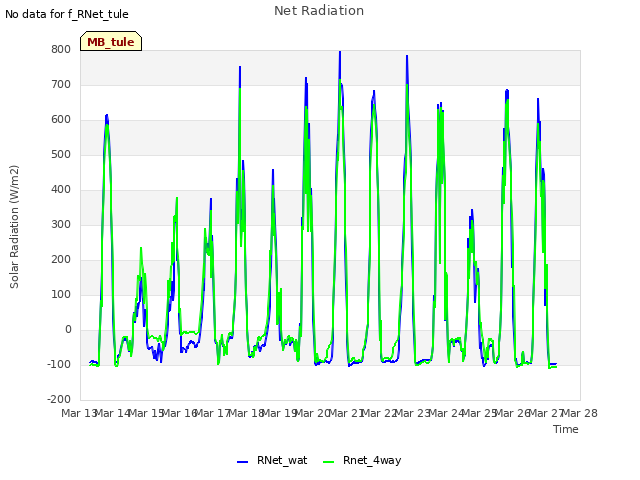
Task: Click the 800 y-axis tick label
Action: (x=61, y=49)
